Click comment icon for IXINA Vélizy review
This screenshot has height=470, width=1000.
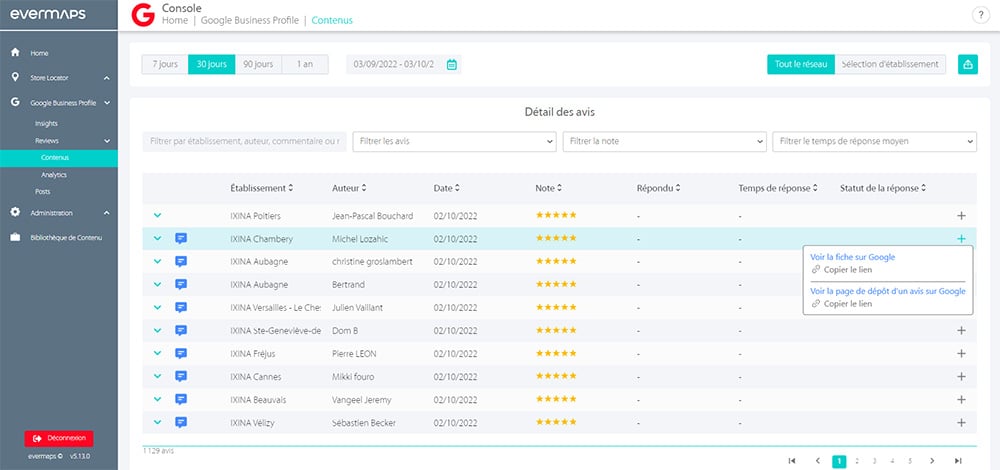[181, 423]
